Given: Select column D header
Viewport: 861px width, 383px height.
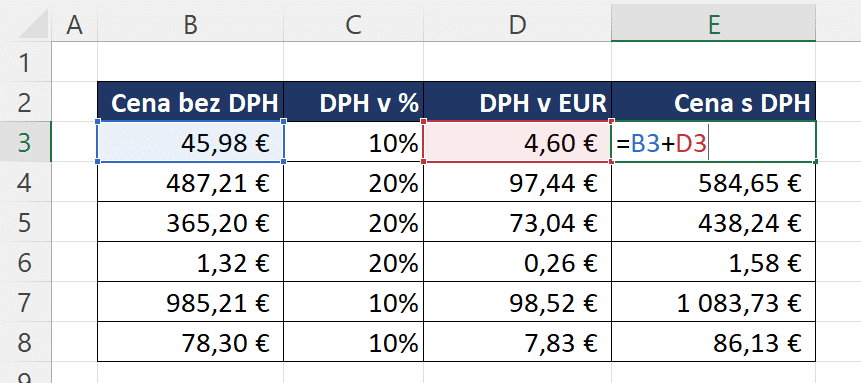Looking at the screenshot, I should pyautogui.click(x=517, y=24).
